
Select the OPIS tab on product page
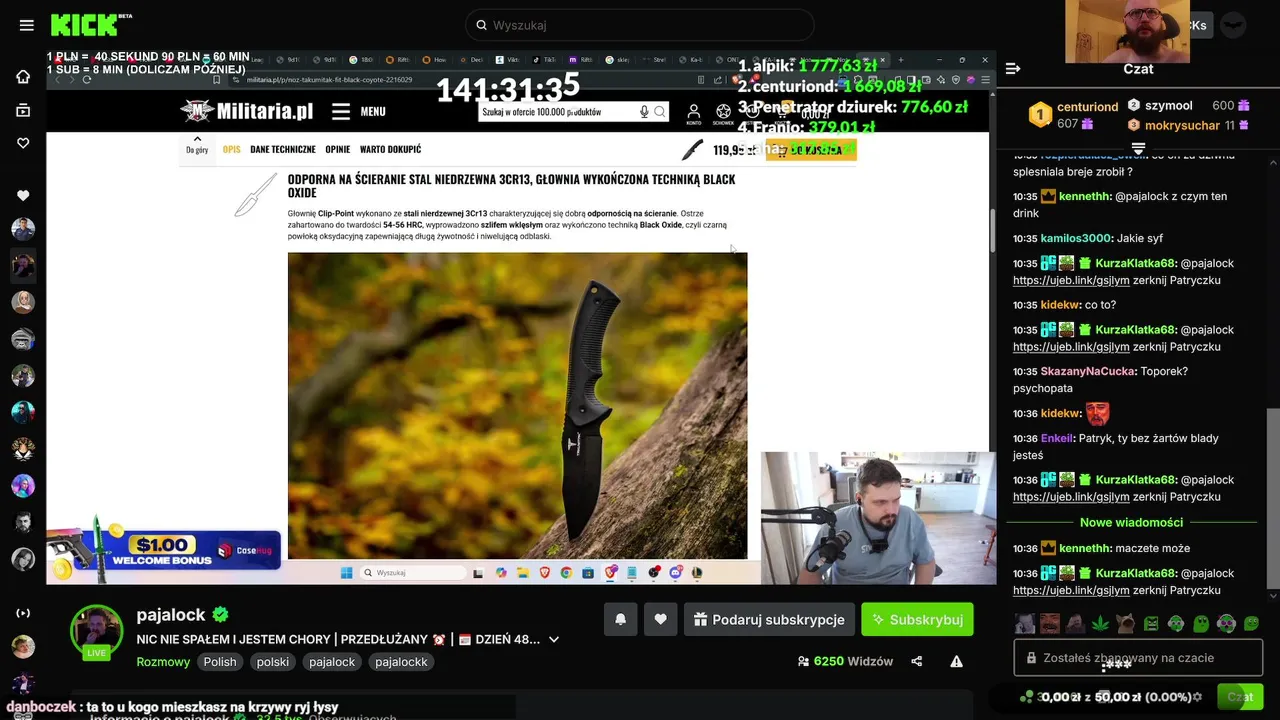(231, 149)
